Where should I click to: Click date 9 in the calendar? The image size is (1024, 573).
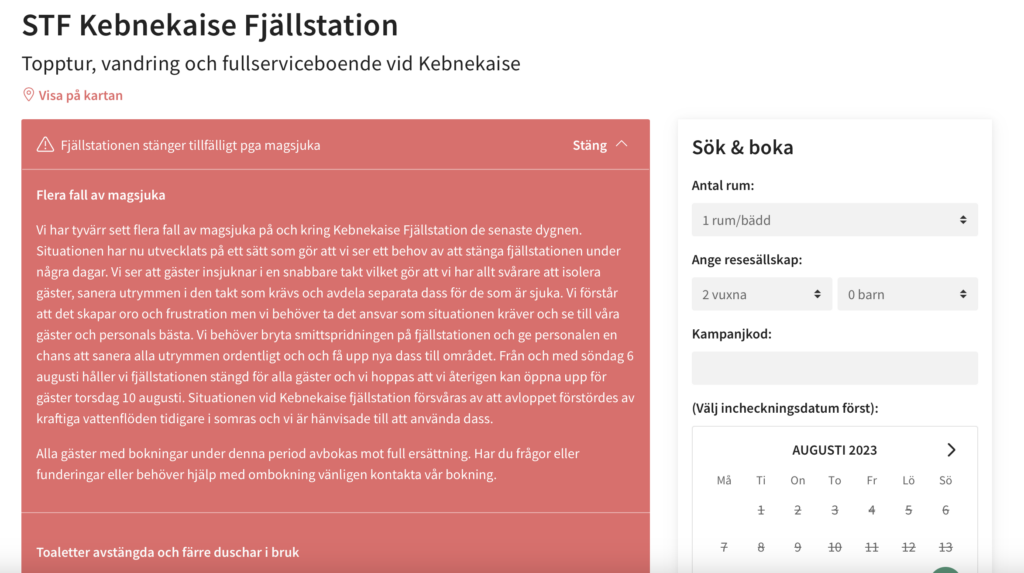point(797,547)
